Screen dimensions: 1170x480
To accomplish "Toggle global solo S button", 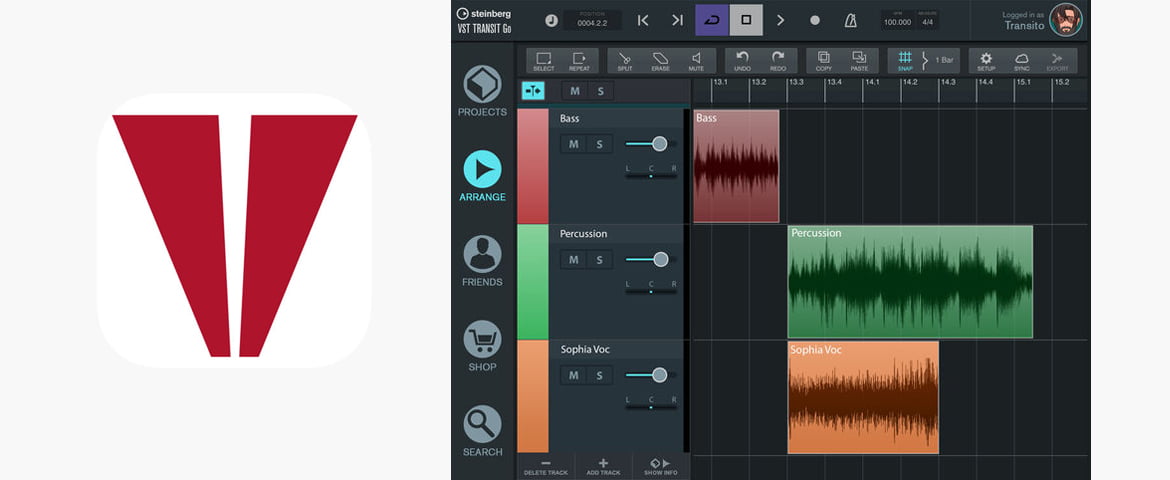I will click(600, 91).
